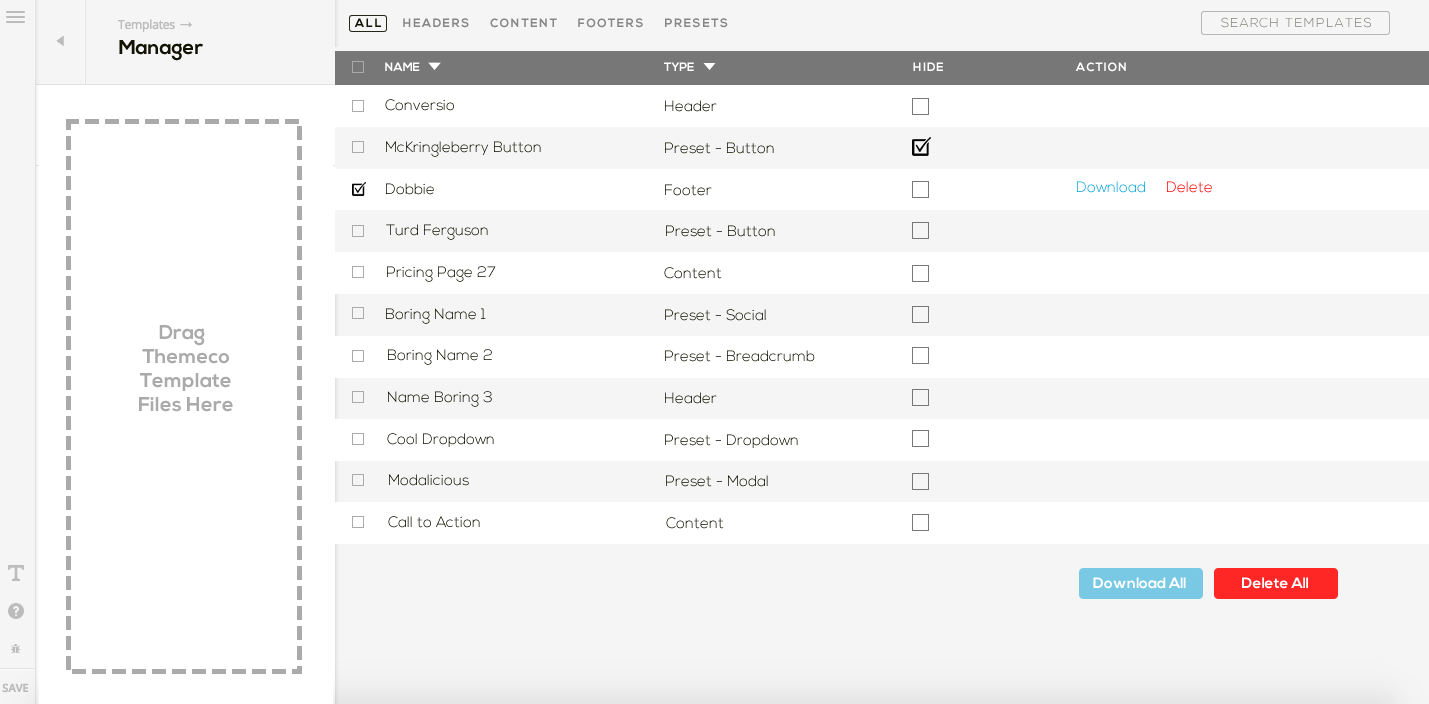Click the bug report icon in sidebar

[15, 648]
